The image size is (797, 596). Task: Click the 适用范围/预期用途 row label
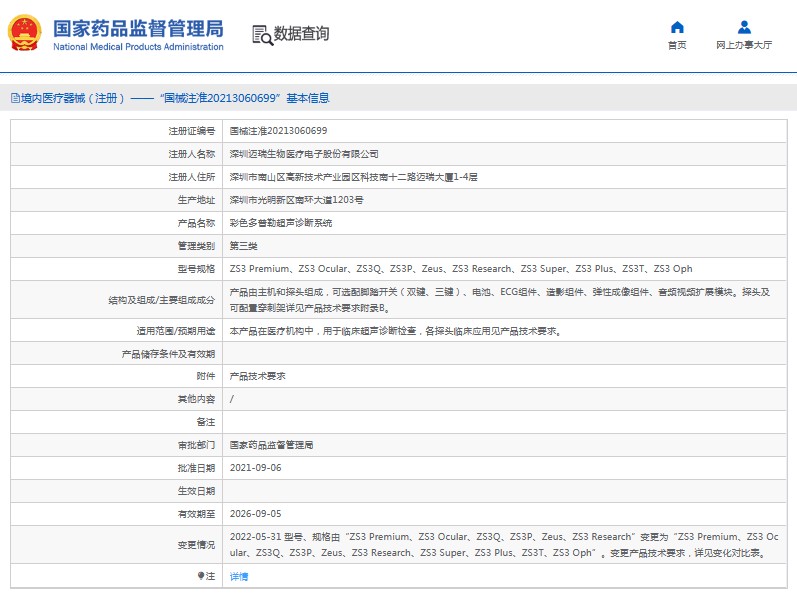176,331
